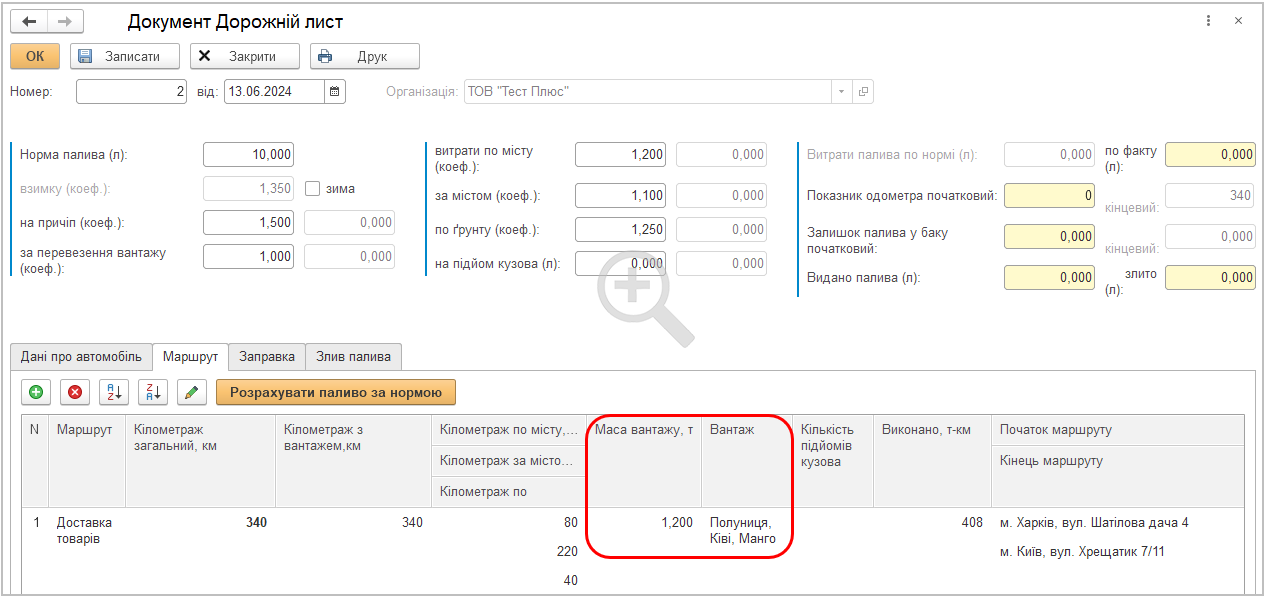Switch to Дані про автомобіль tab
1267x598 pixels.
coord(82,357)
